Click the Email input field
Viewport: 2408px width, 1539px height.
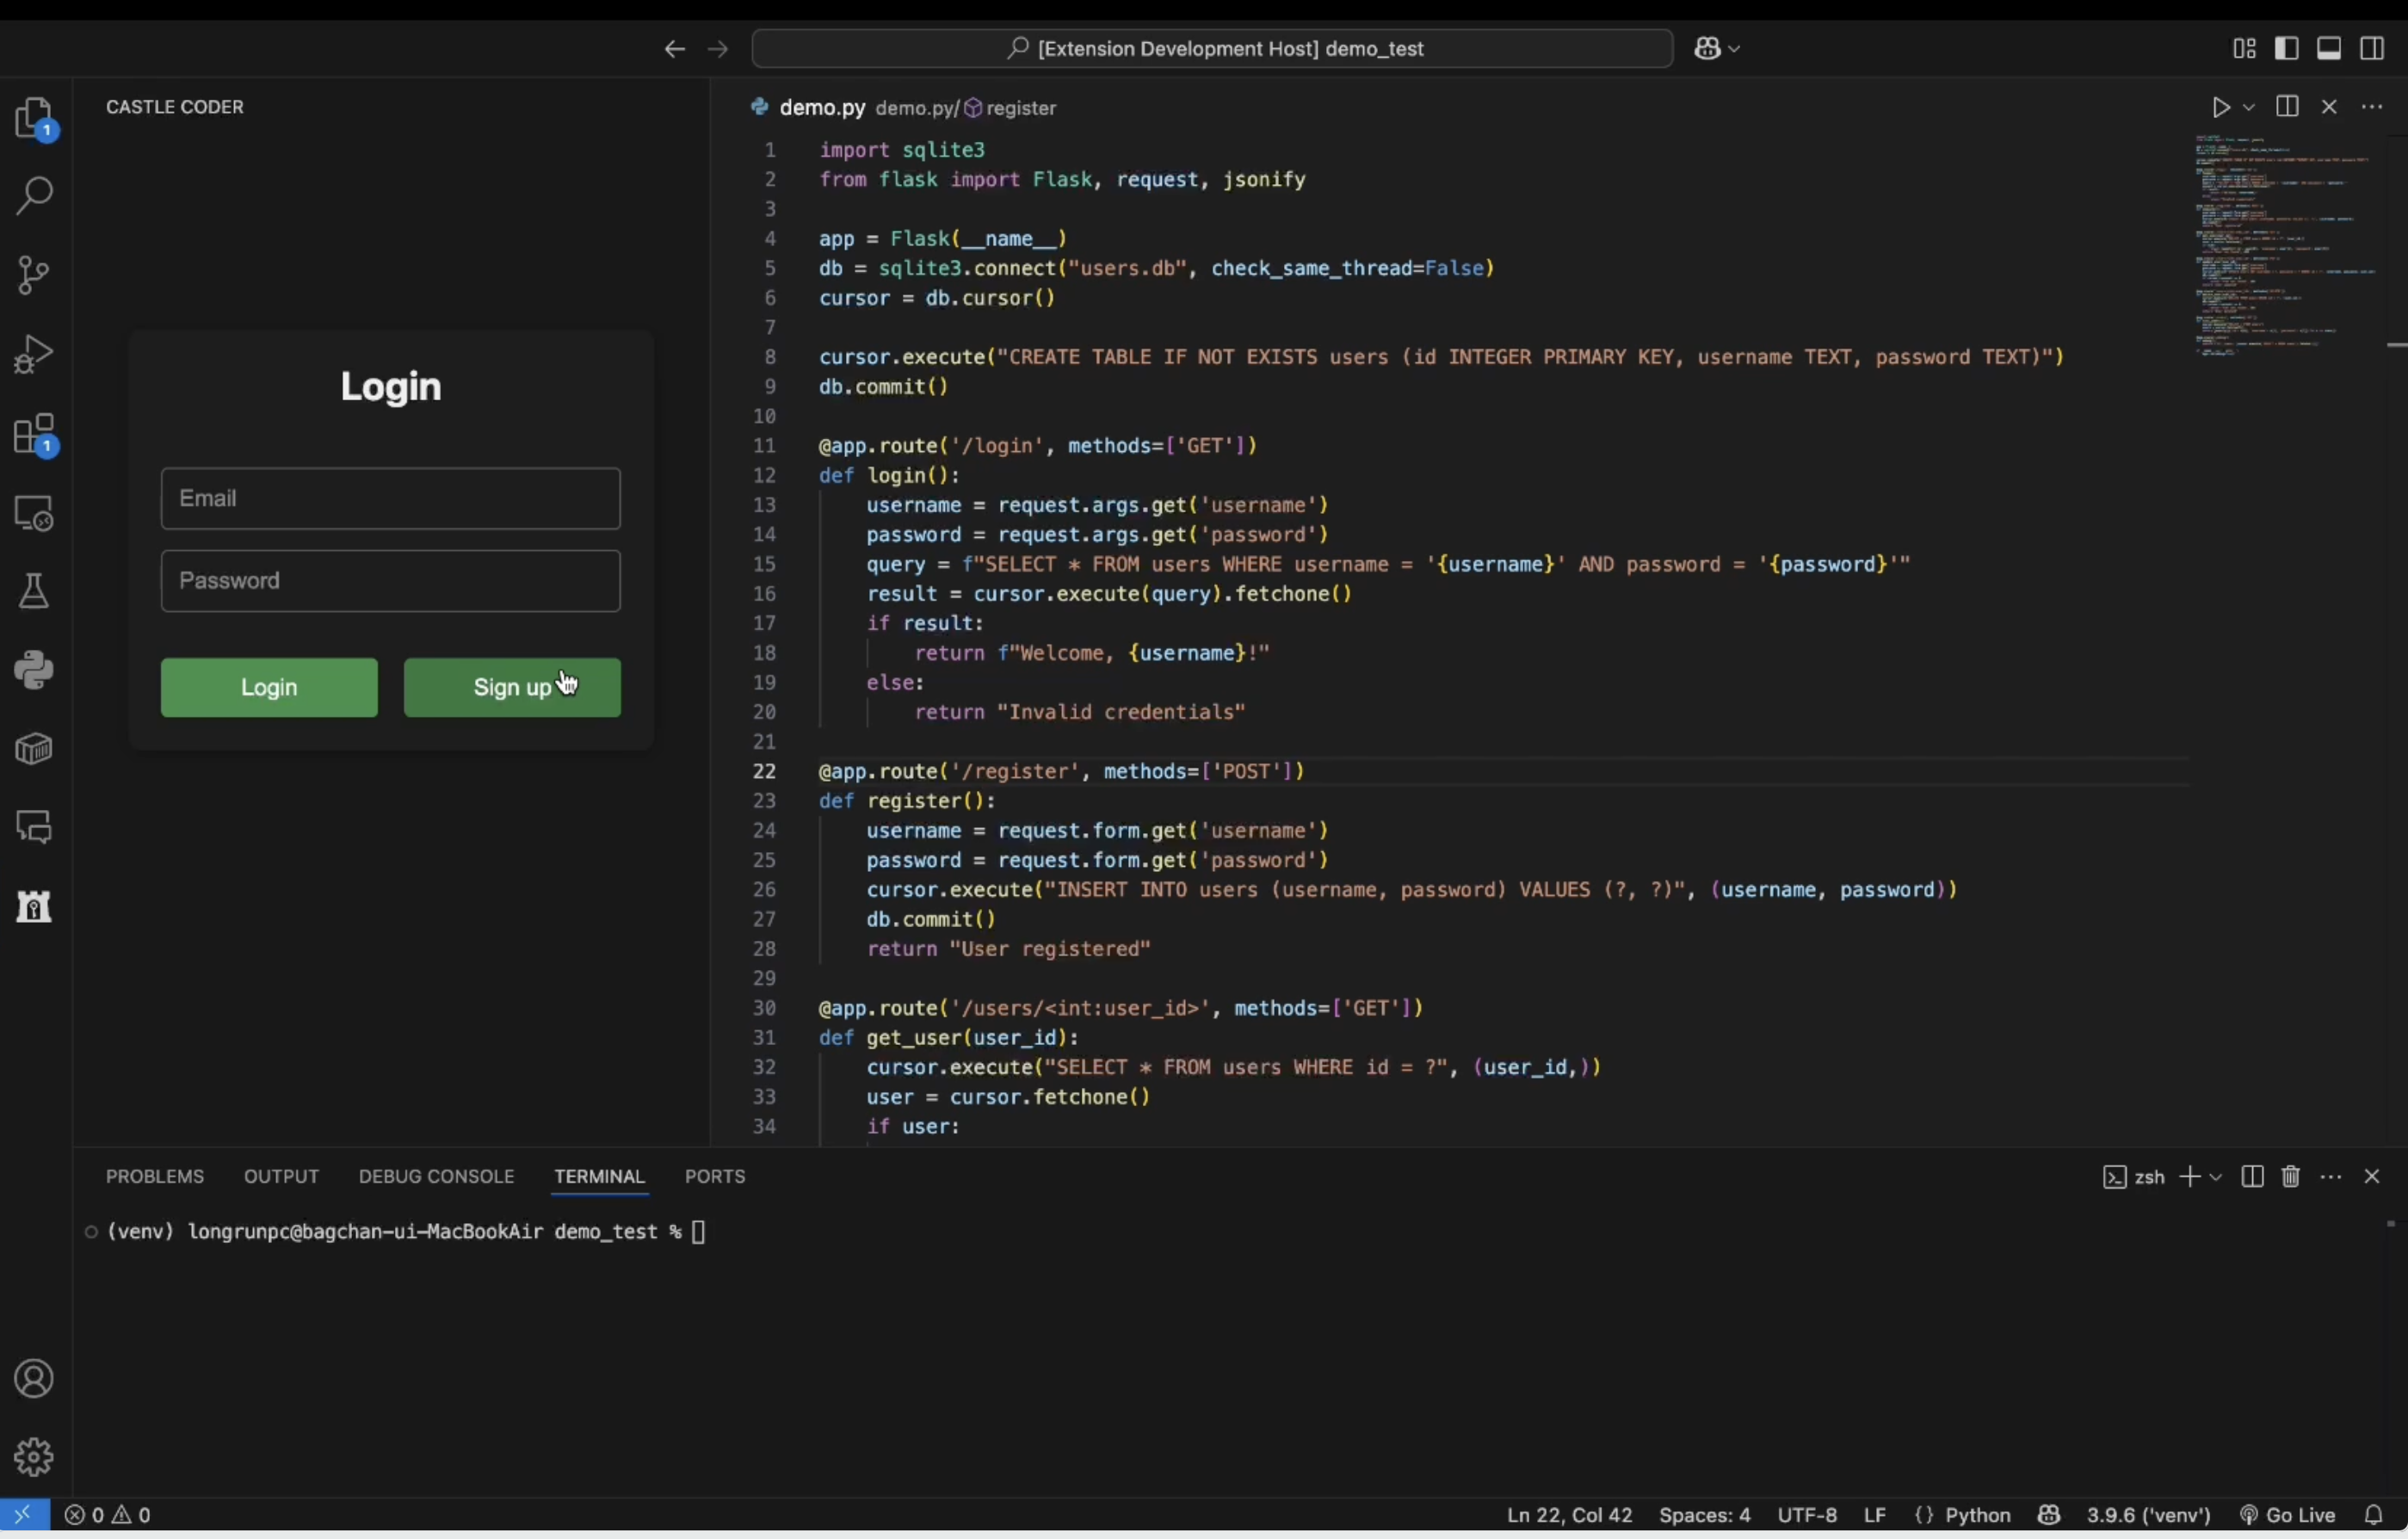click(390, 499)
